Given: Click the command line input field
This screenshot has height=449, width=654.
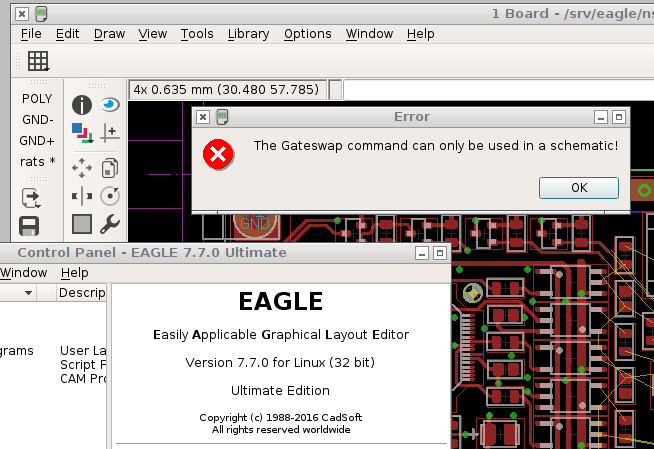Looking at the screenshot, I should click(x=498, y=90).
